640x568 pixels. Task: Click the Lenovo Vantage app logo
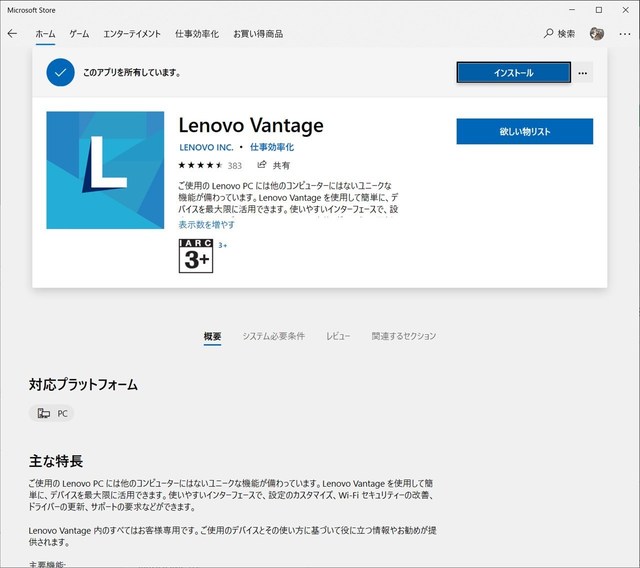(105, 170)
